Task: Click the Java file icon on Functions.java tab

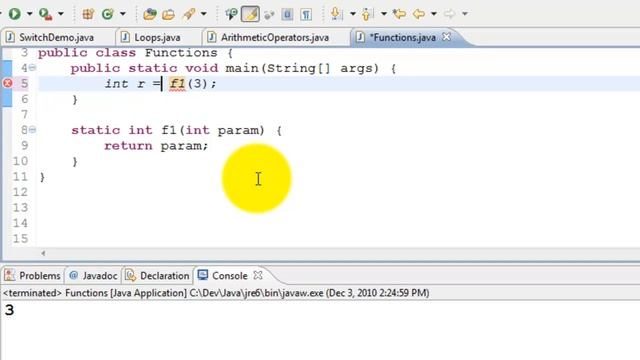Action: 360,37
